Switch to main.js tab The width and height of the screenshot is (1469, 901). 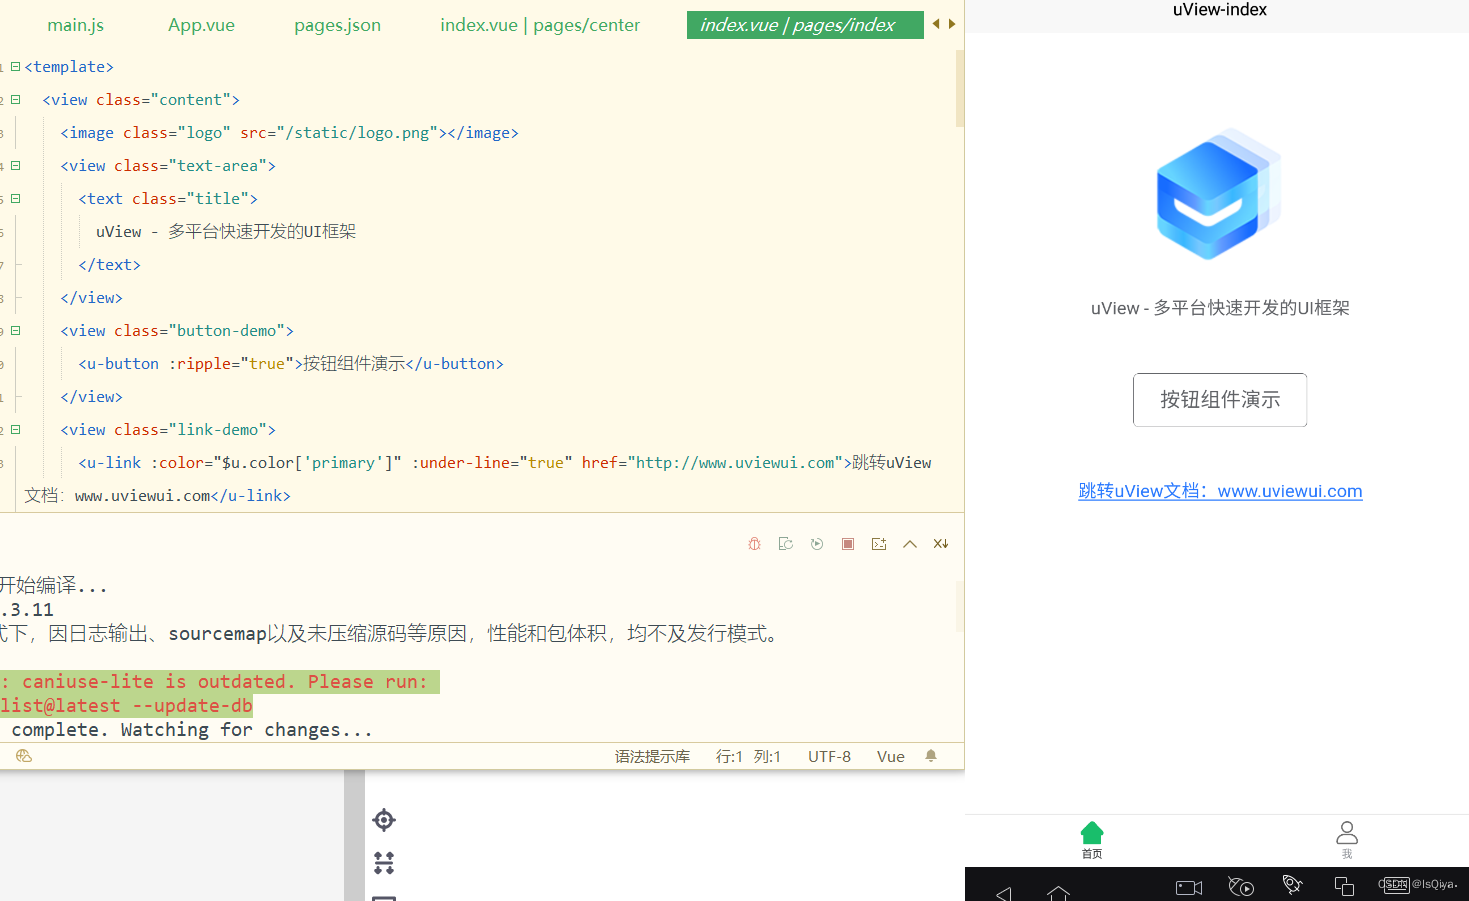tap(76, 25)
